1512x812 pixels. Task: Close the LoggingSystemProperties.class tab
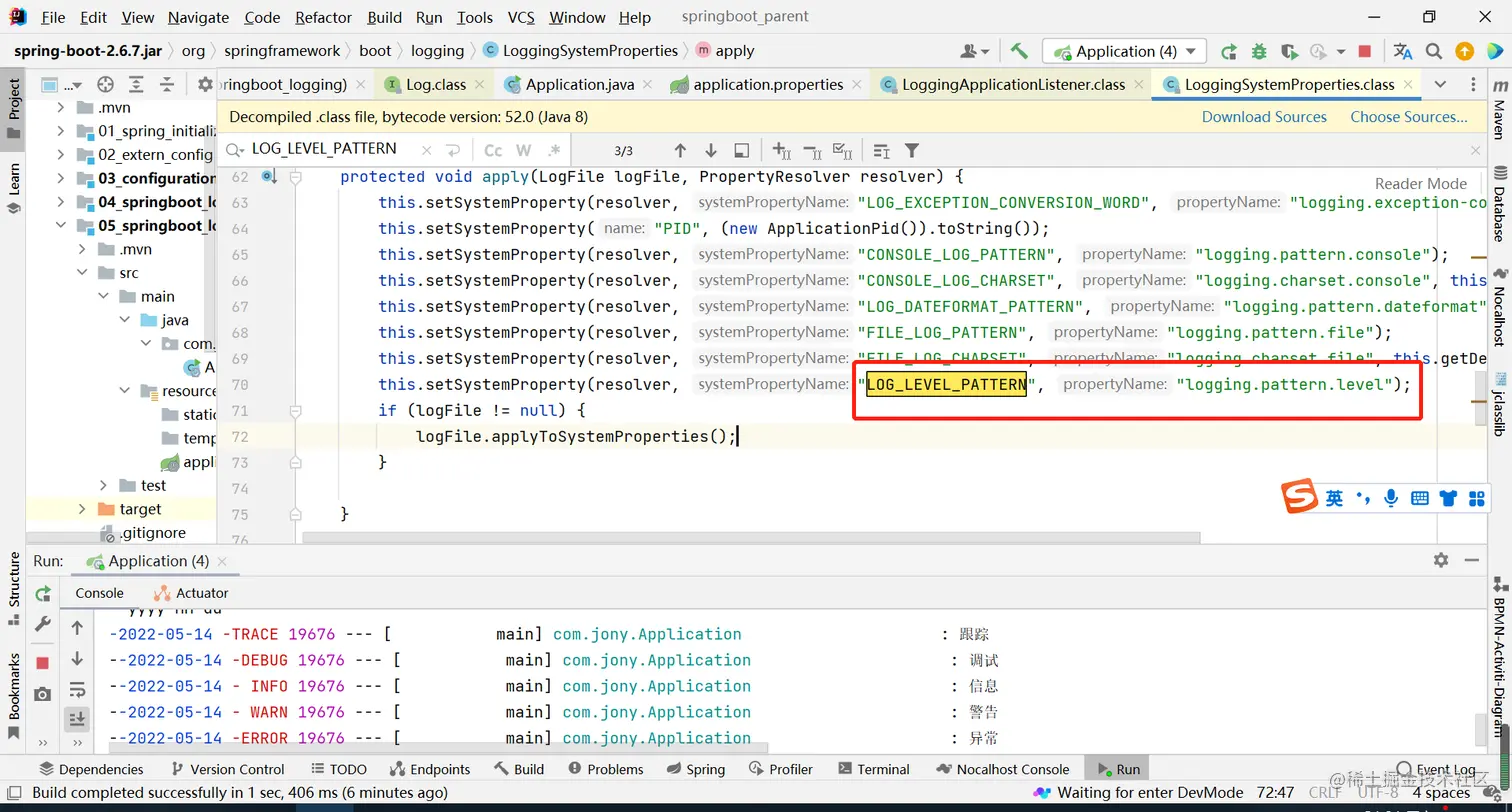1408,85
